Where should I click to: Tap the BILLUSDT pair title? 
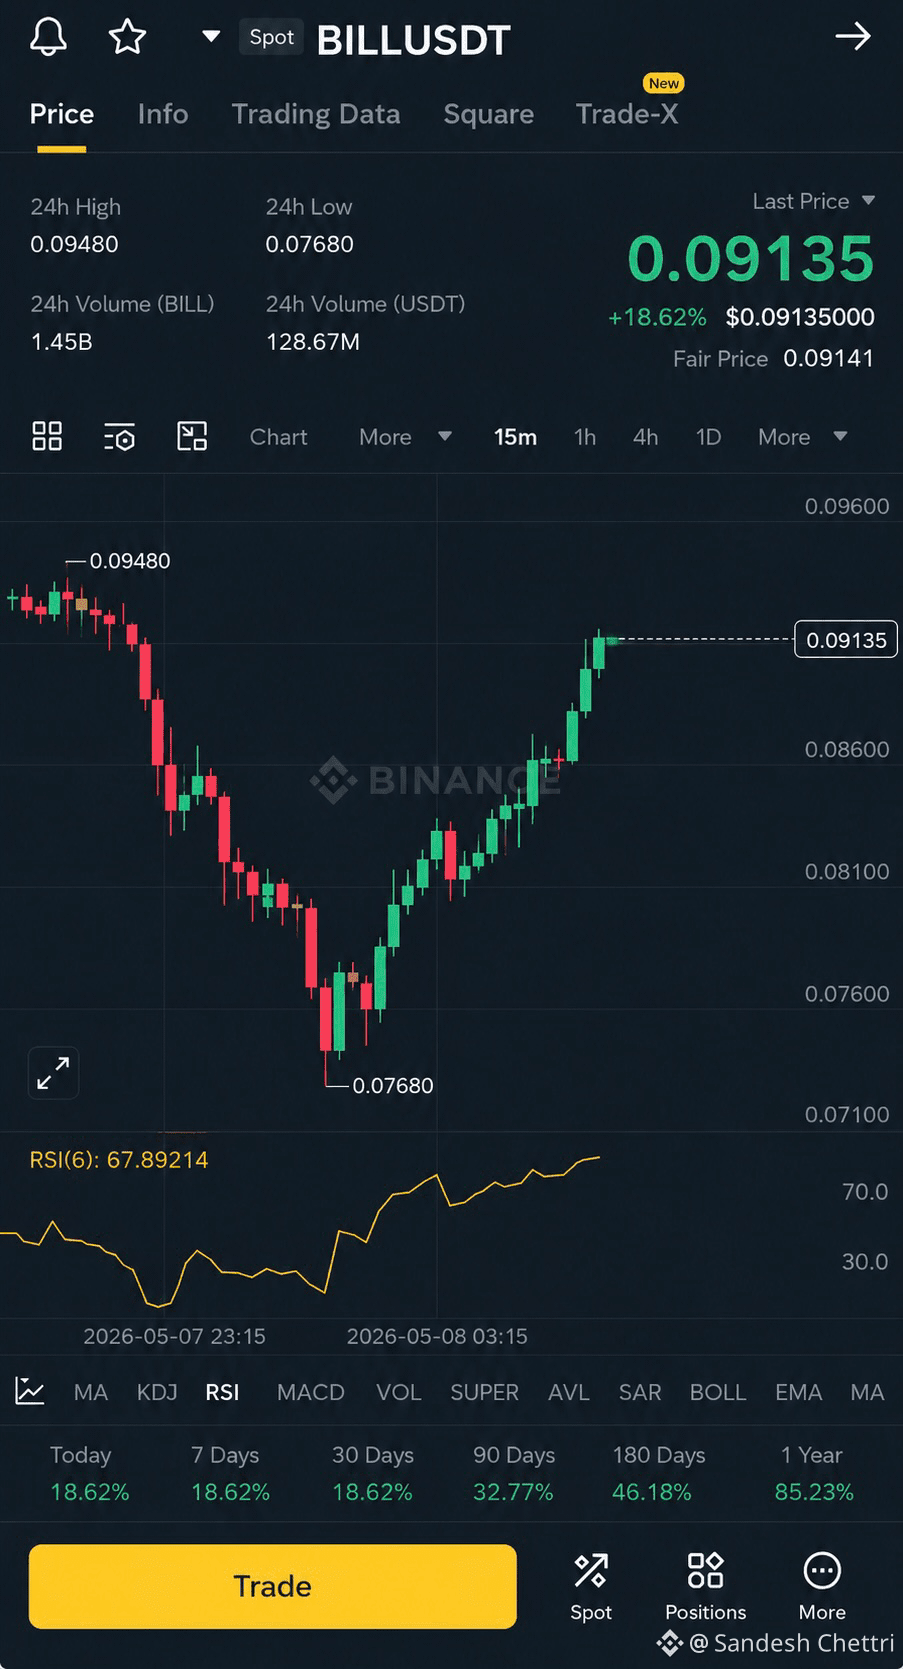click(413, 40)
